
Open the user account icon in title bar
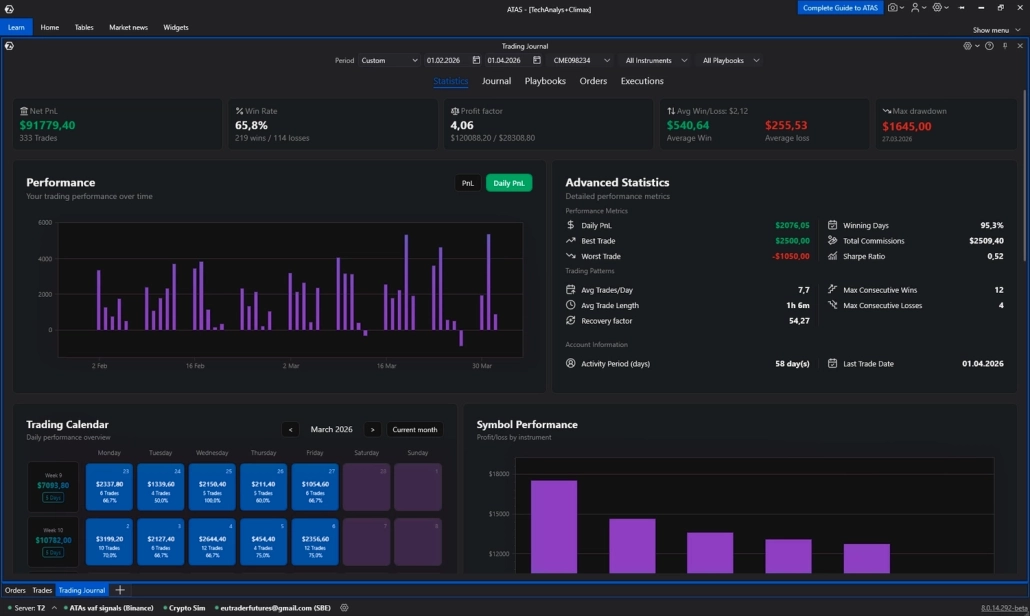click(915, 8)
